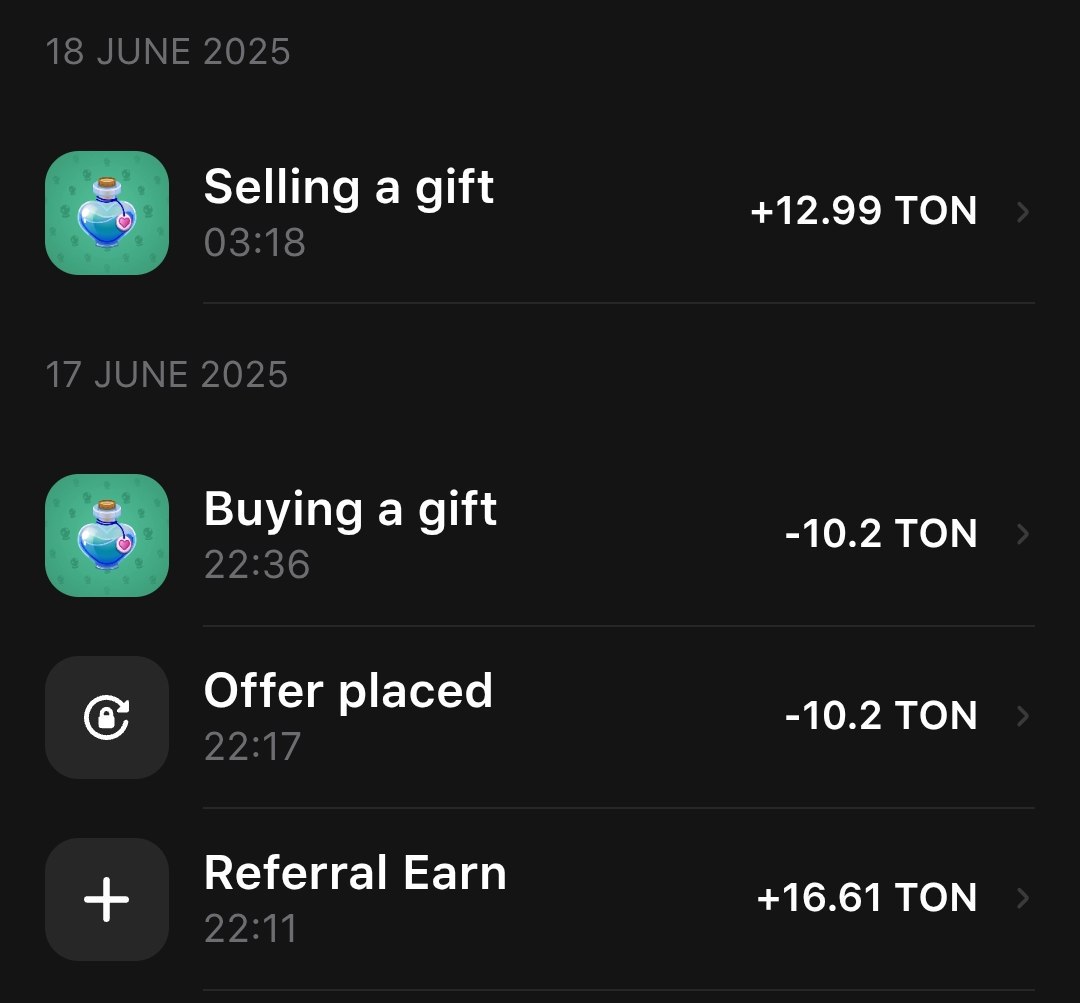Viewport: 1080px width, 1003px height.
Task: Click the -10.2 TON amount beside Offer placed
Action: point(881,716)
